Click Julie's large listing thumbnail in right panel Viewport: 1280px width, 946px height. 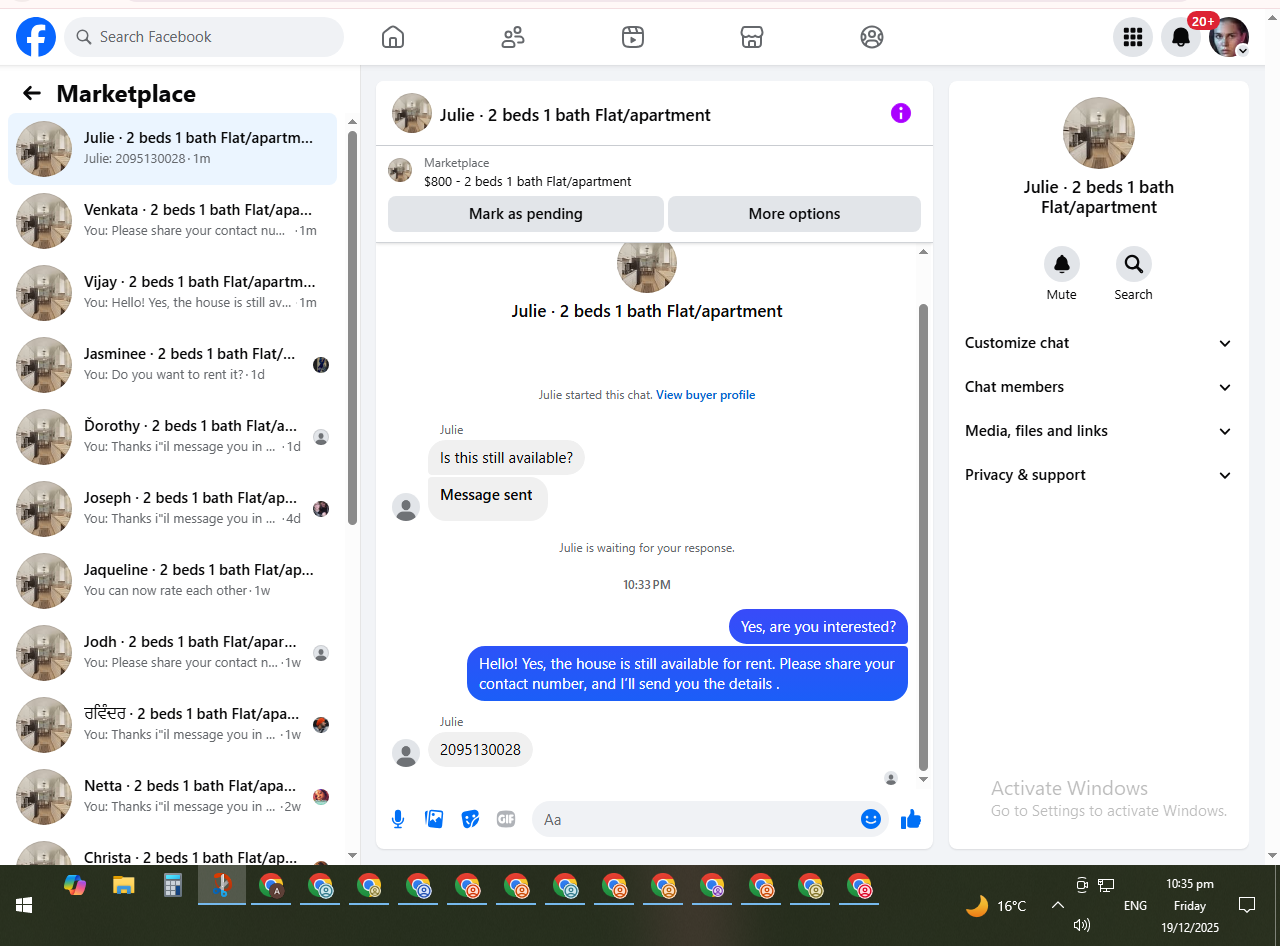1099,133
